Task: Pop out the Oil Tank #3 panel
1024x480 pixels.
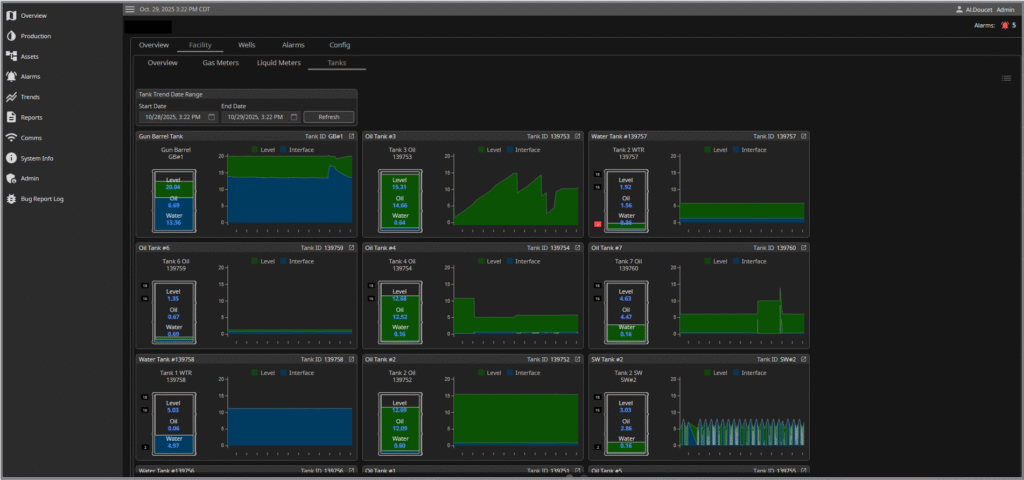Action: pos(579,136)
